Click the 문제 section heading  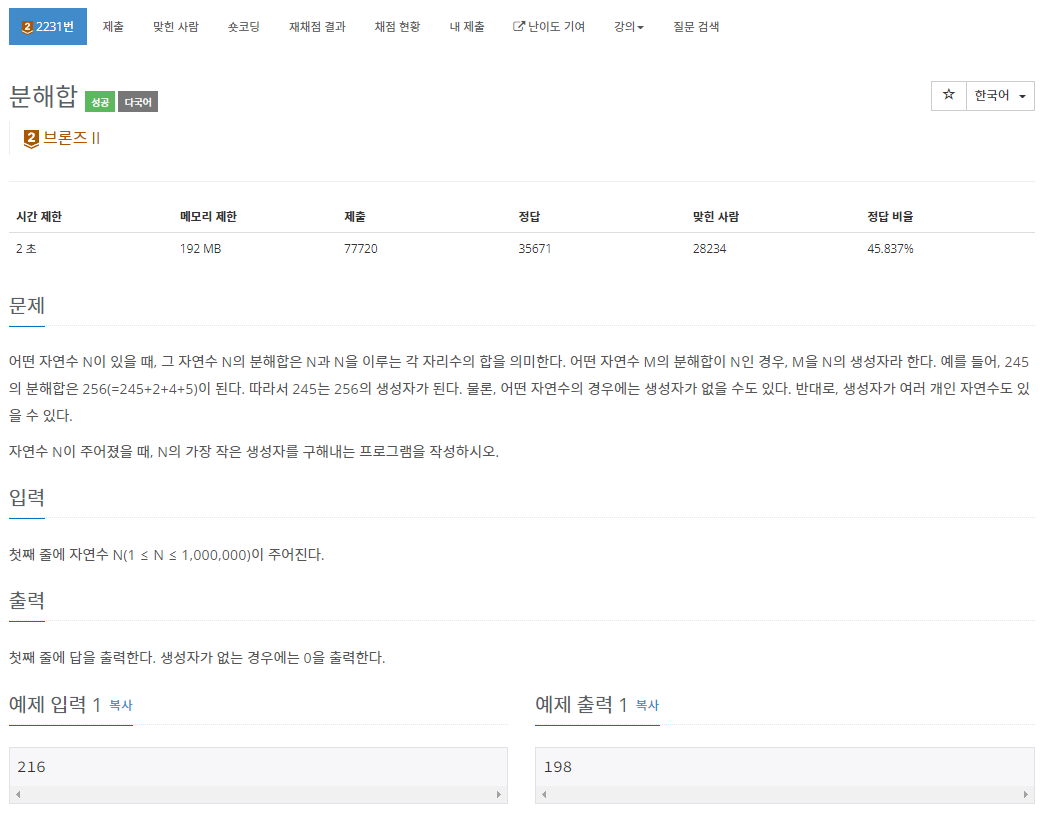coord(27,306)
